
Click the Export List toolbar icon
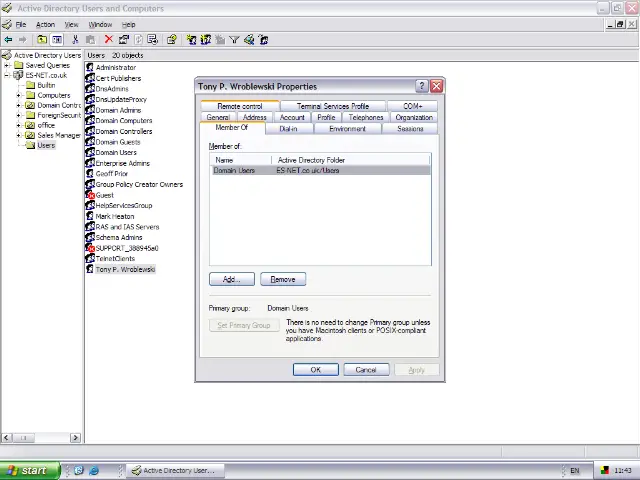(153, 40)
